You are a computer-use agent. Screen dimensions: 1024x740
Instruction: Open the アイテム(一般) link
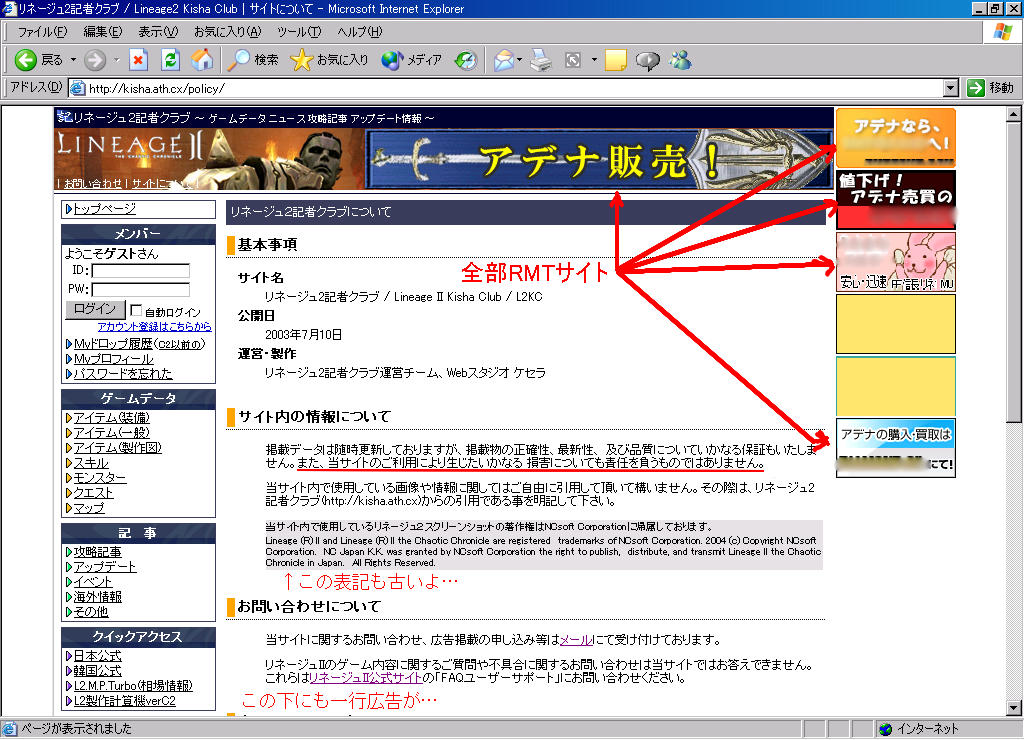pyautogui.click(x=111, y=432)
